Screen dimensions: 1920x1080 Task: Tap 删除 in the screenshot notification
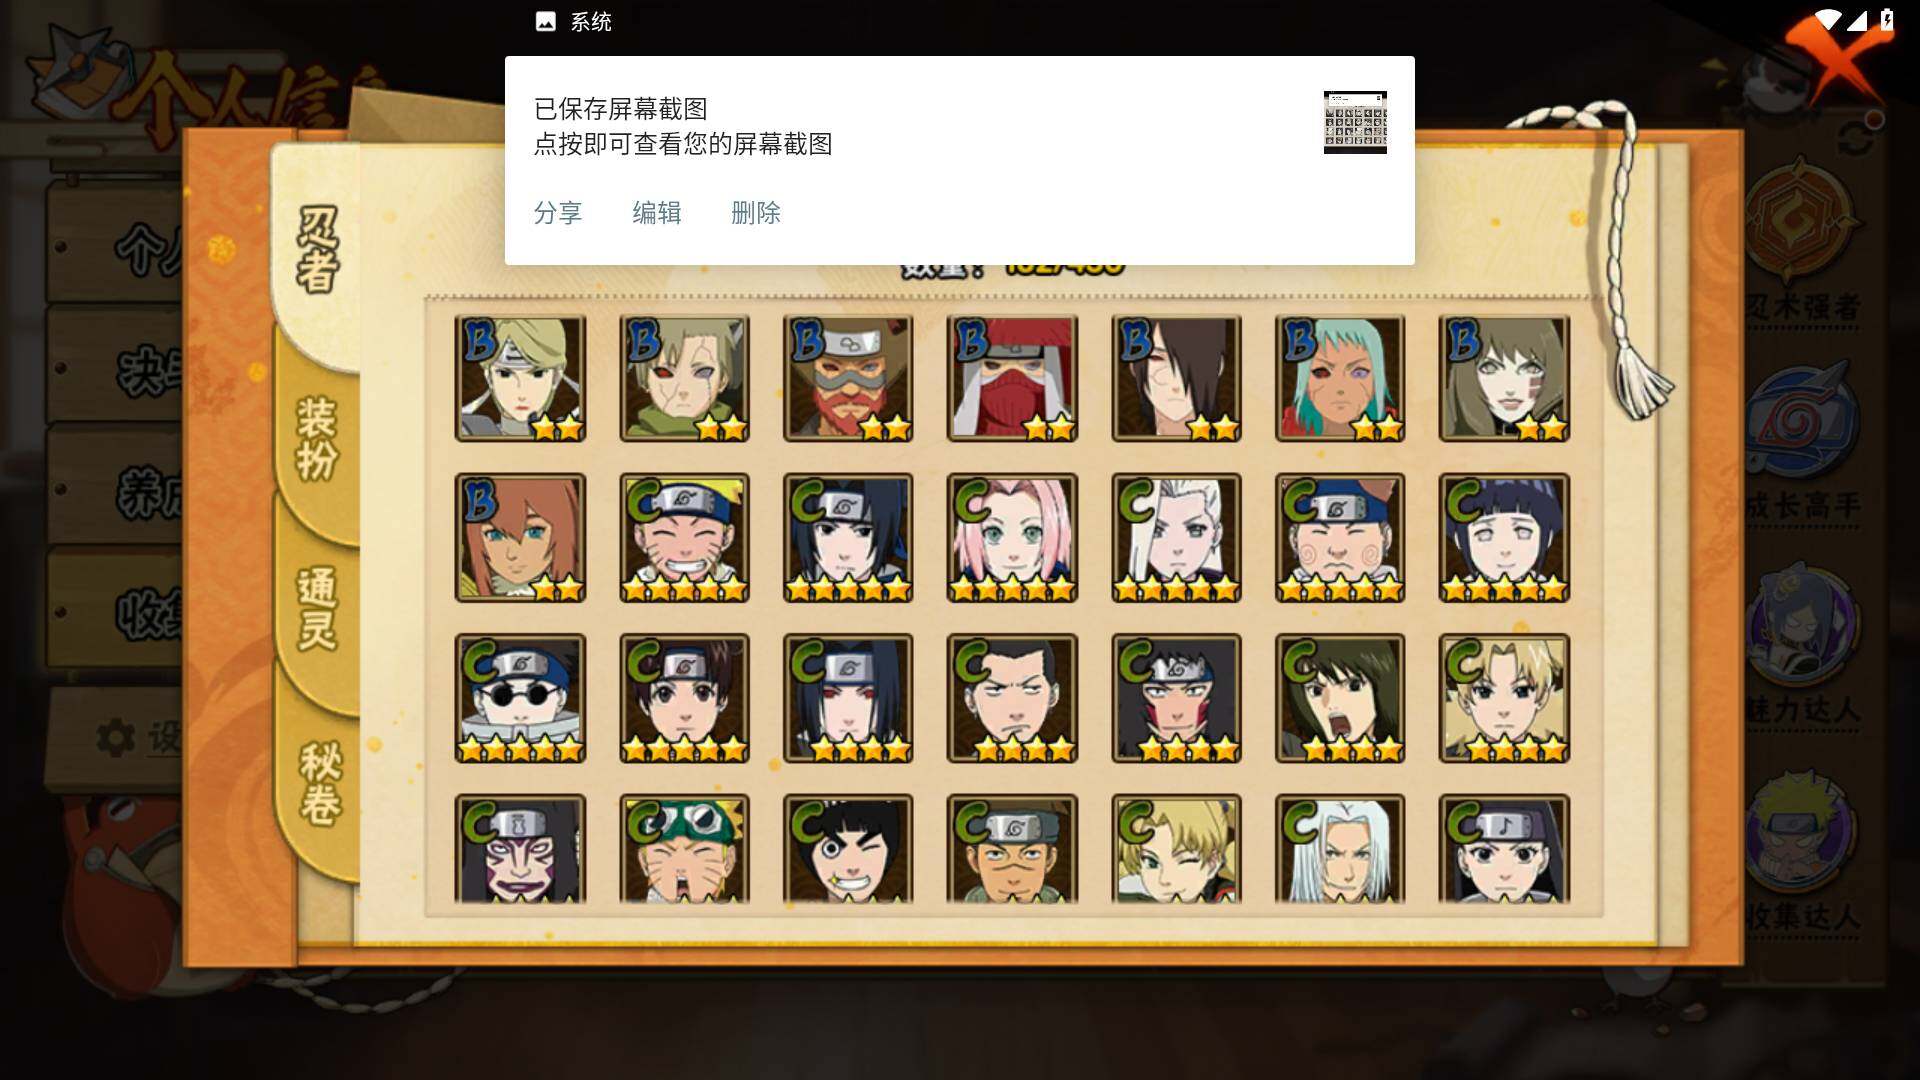tap(756, 213)
